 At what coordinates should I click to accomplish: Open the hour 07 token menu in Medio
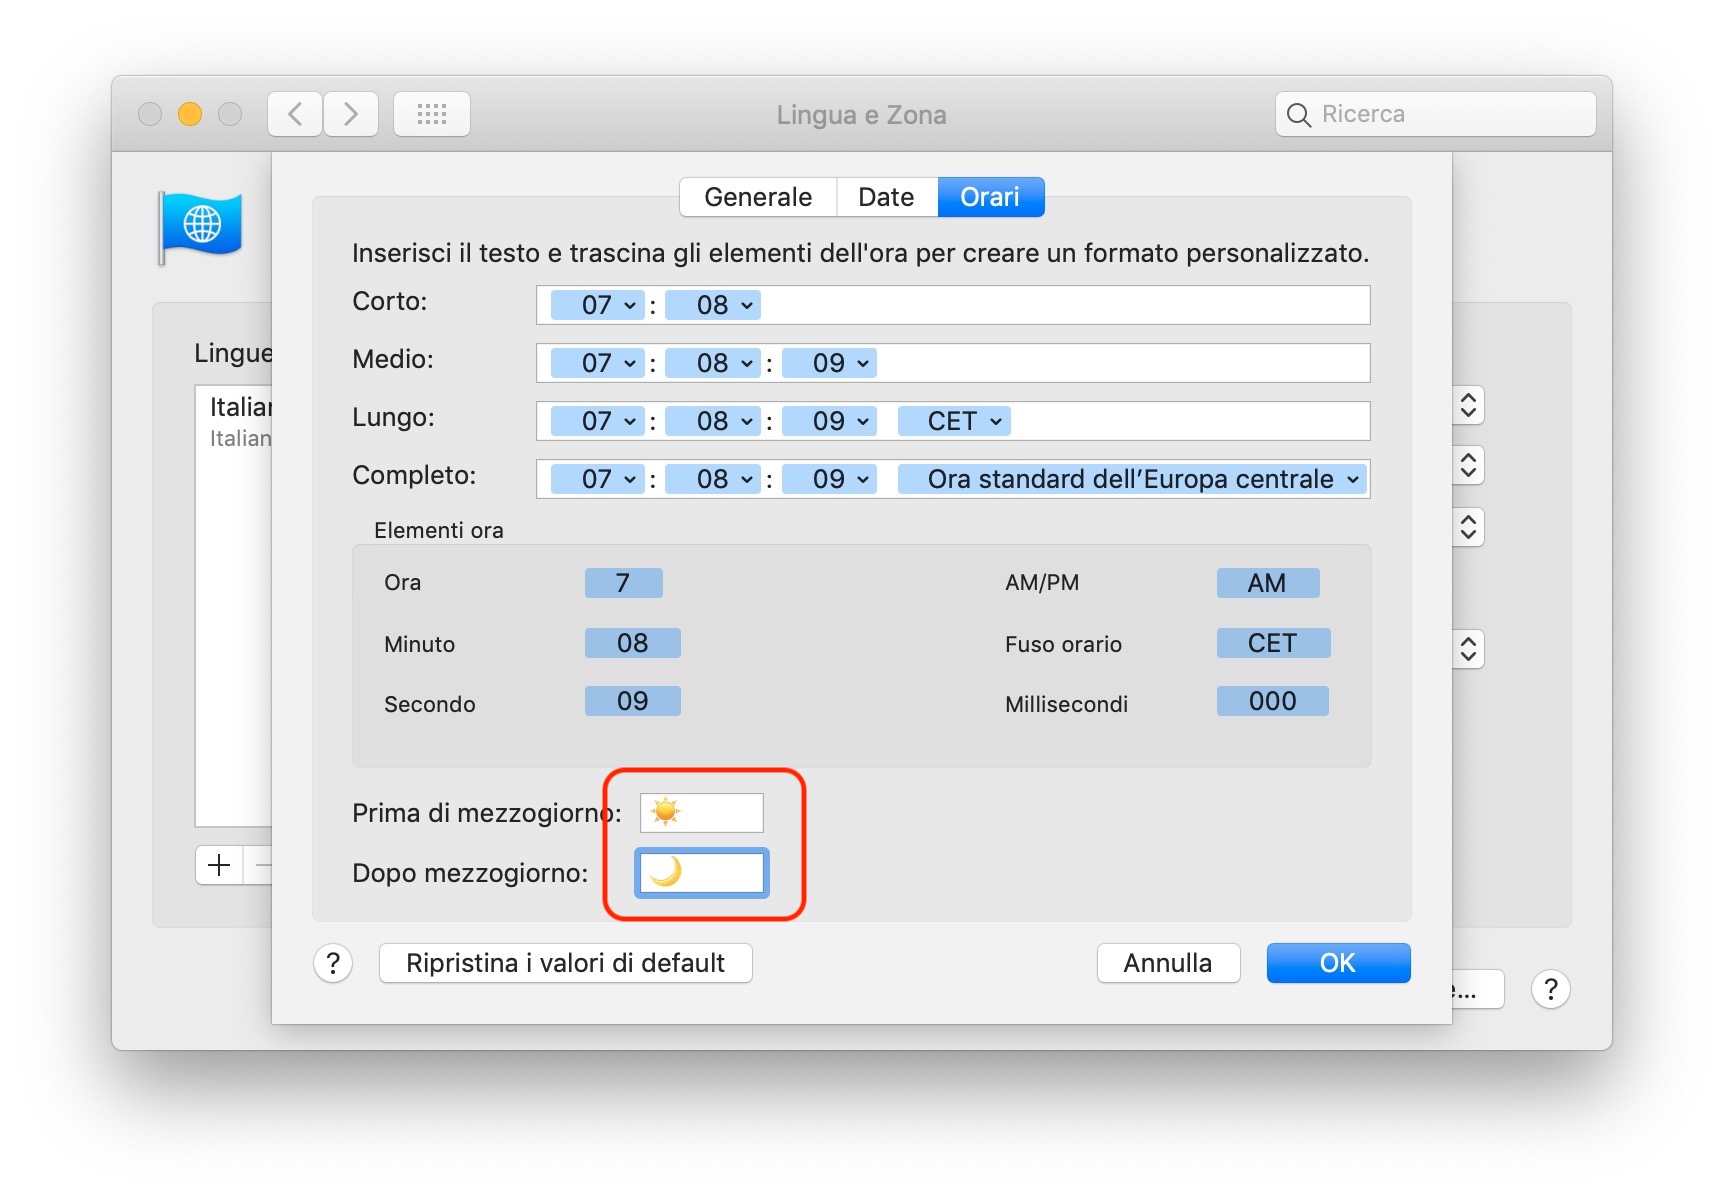point(598,363)
